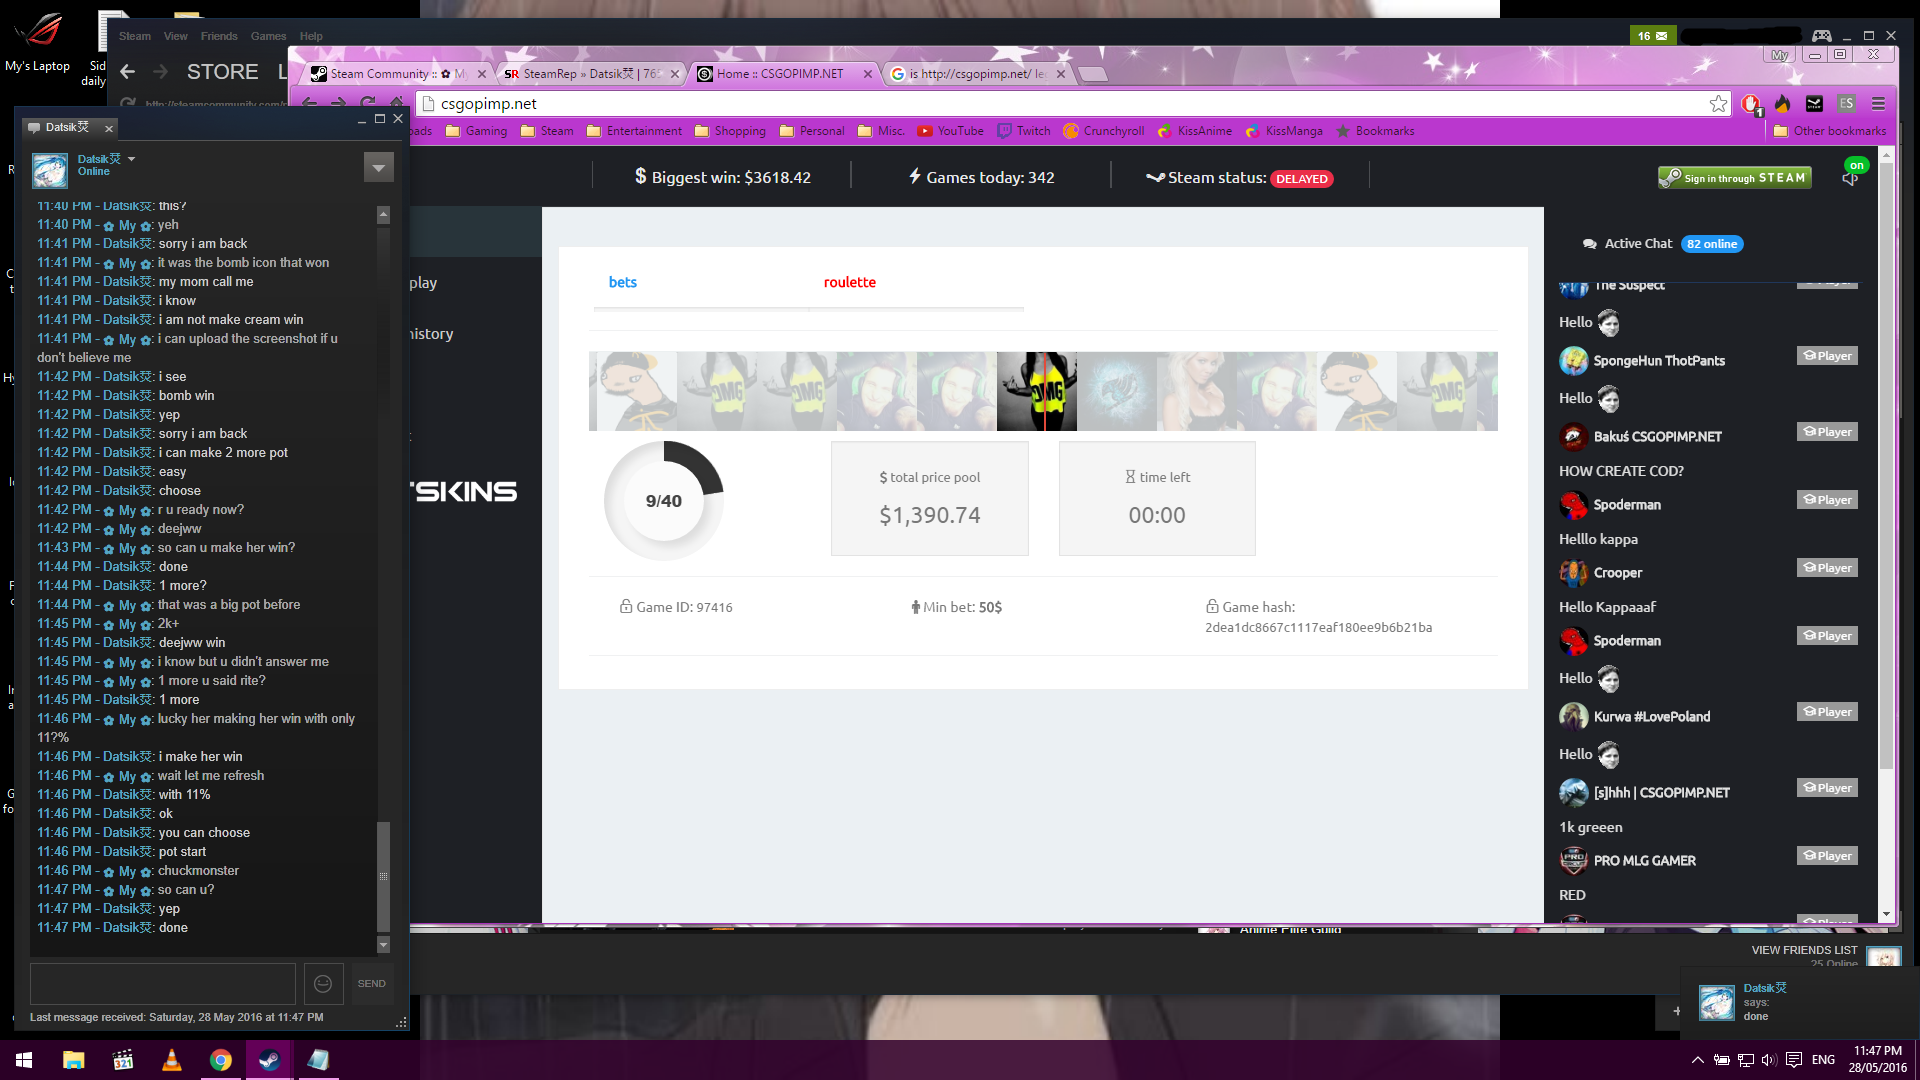Image resolution: width=1920 pixels, height=1080 pixels.
Task: Click the AdBlock extension icon
Action: click(x=1750, y=104)
